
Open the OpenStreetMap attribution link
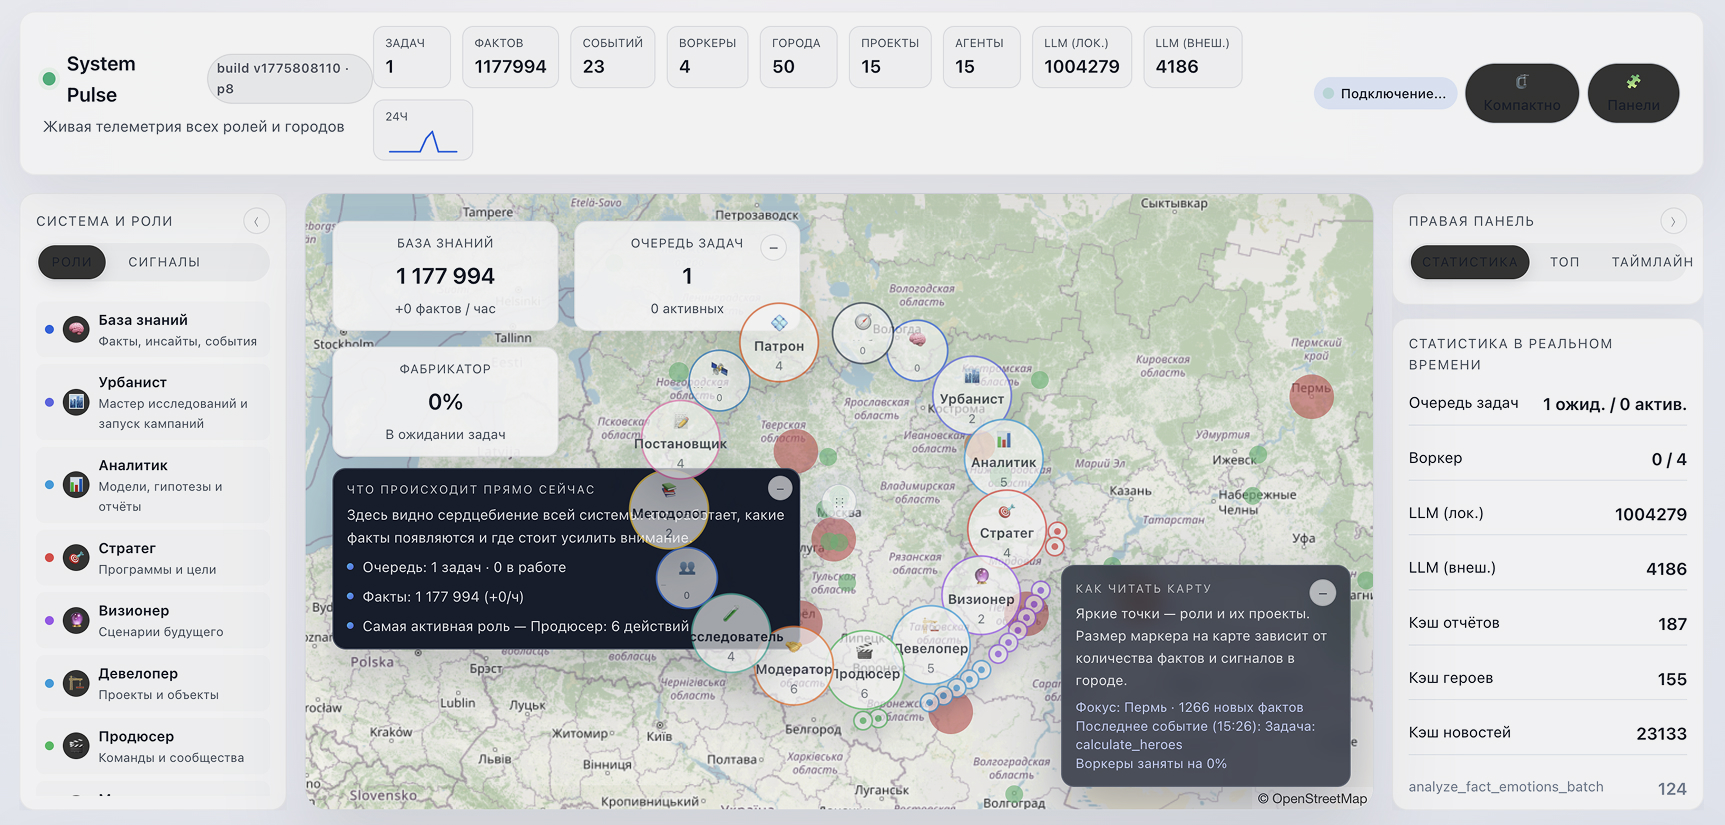1311,798
